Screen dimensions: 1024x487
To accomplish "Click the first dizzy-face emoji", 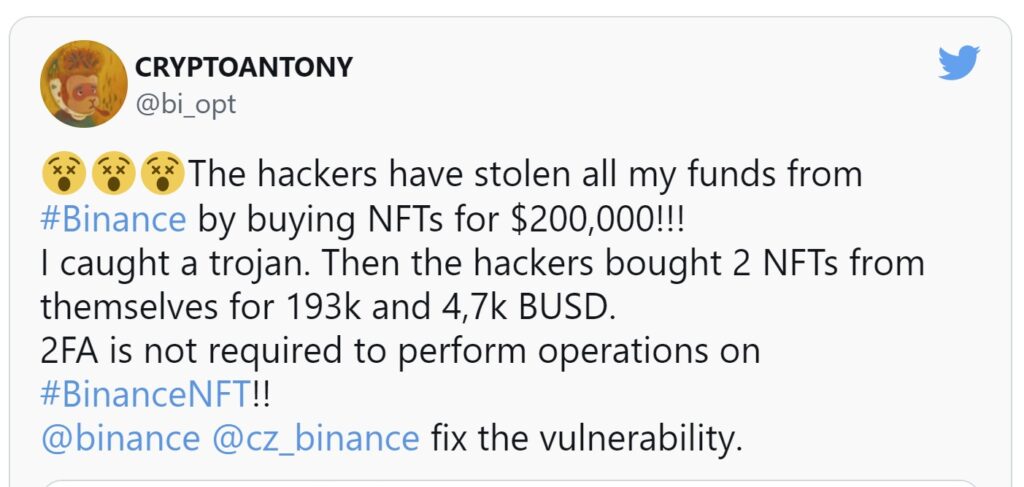I will point(61,176).
